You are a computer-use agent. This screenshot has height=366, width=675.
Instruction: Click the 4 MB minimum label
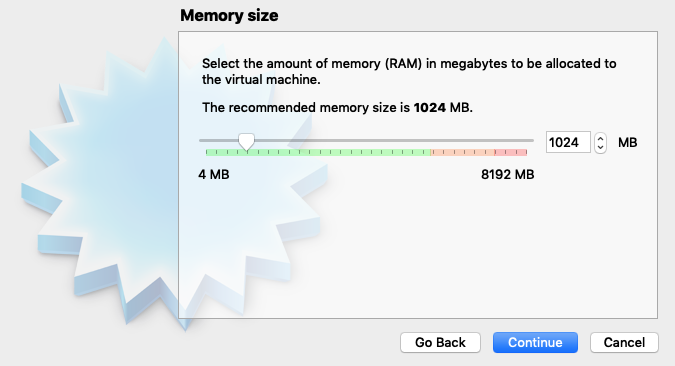coord(214,174)
